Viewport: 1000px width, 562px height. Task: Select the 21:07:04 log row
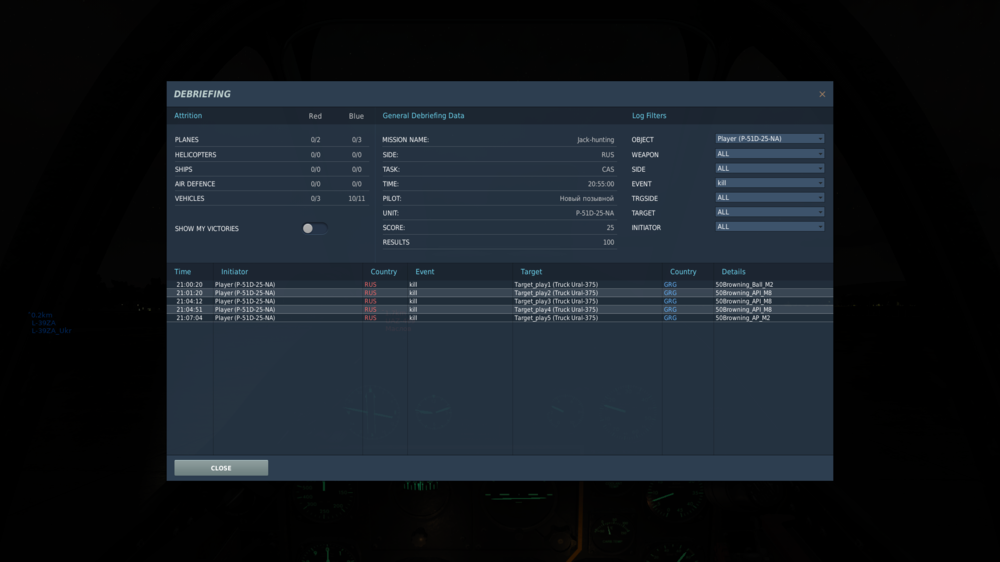(x=499, y=318)
